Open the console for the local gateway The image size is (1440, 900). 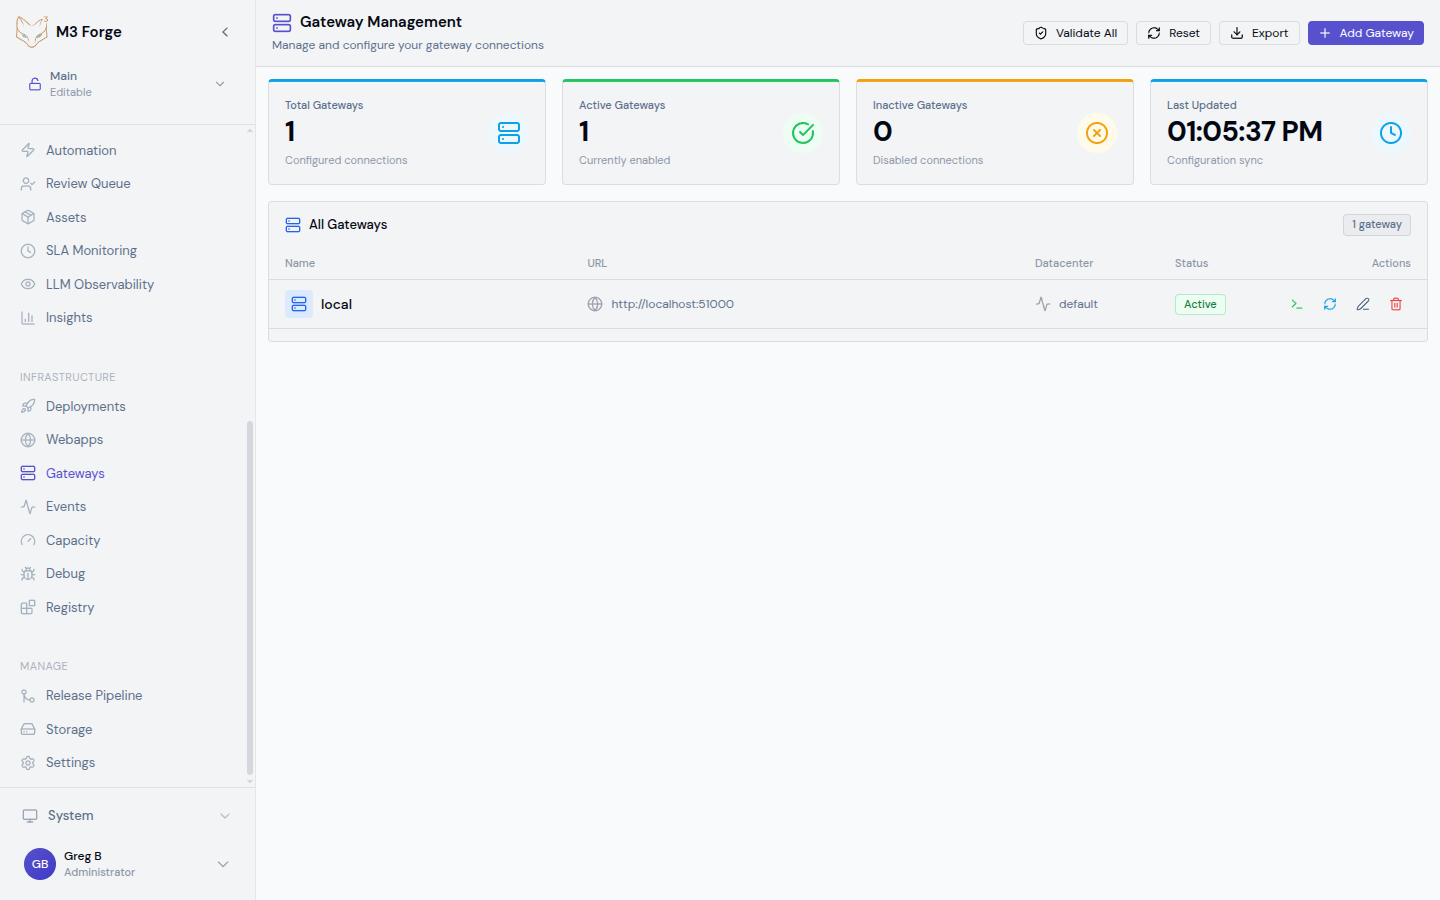click(x=1296, y=303)
